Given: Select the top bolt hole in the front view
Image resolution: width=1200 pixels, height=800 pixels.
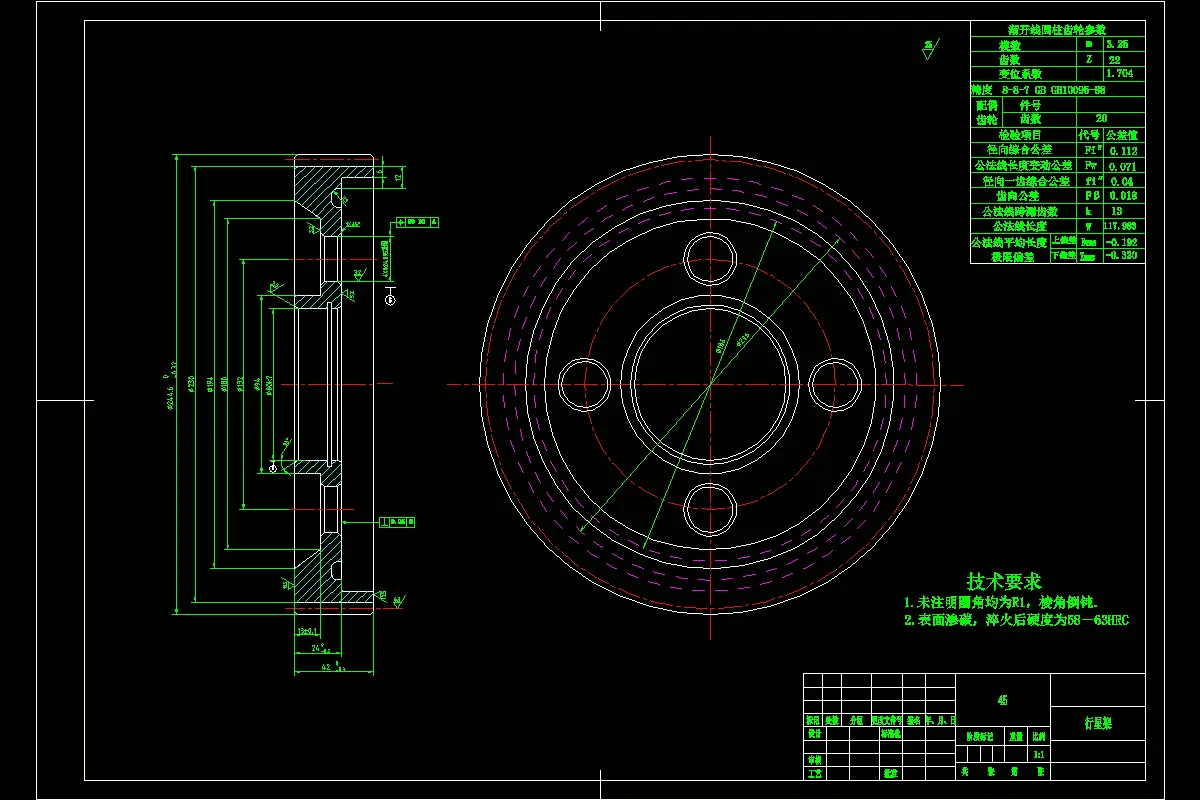Looking at the screenshot, I should pyautogui.click(x=711, y=260).
